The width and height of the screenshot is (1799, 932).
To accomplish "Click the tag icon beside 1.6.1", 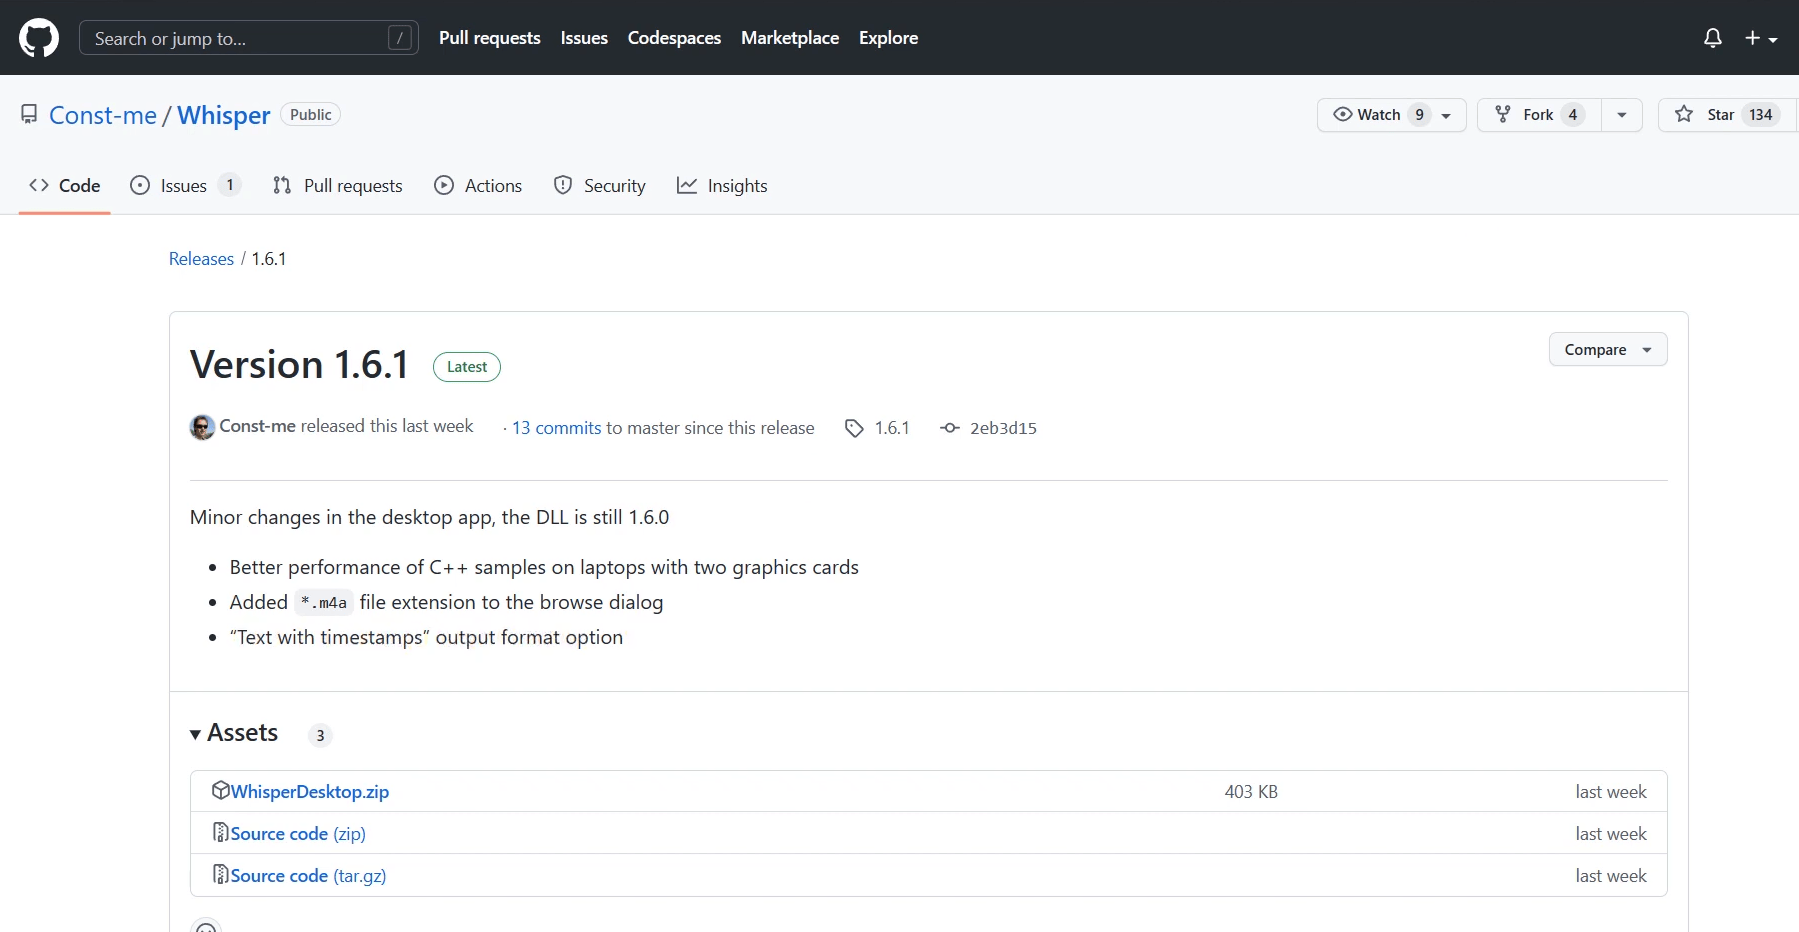I will [x=854, y=428].
